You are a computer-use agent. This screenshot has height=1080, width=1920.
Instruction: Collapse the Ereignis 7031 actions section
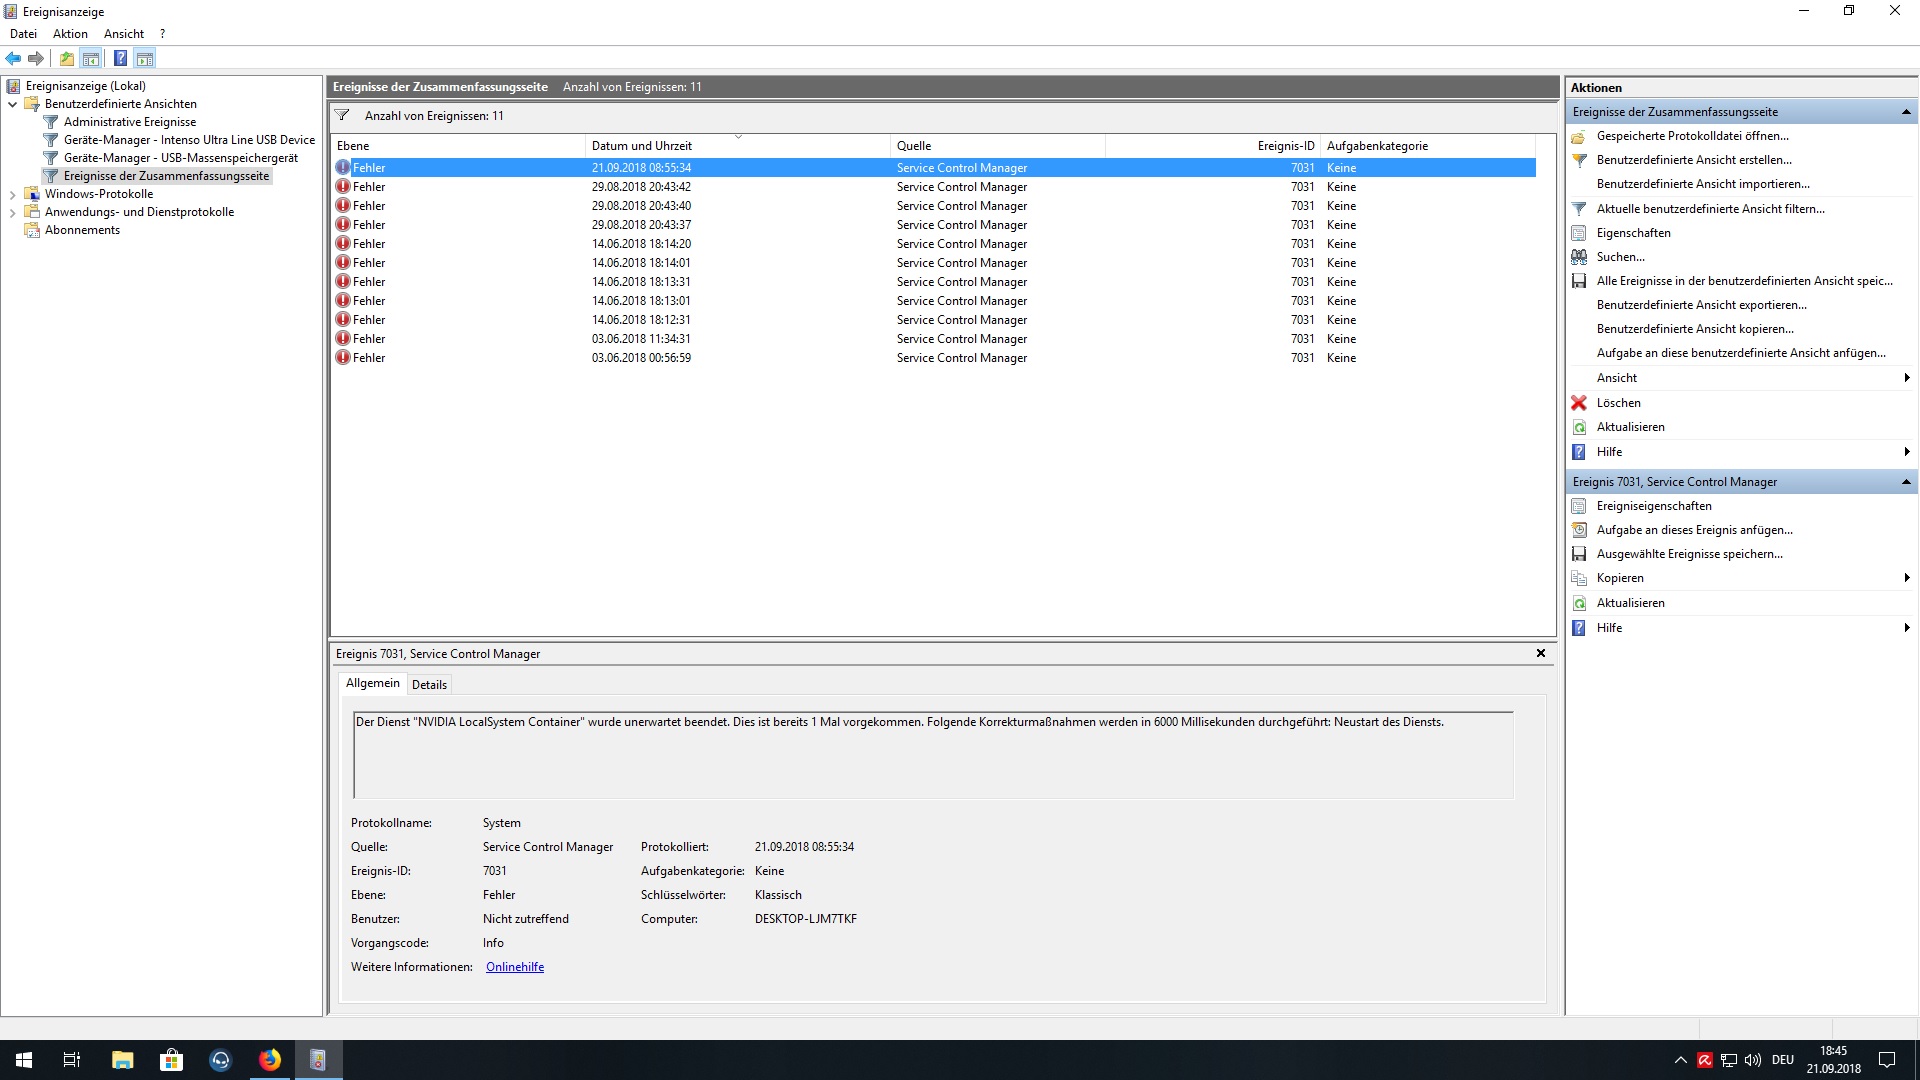pos(1906,482)
